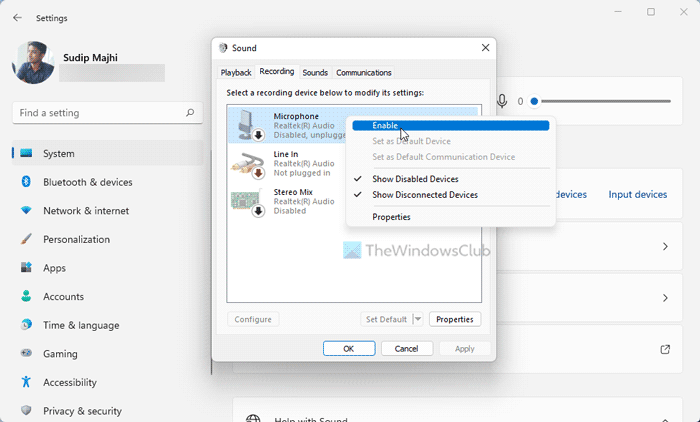Click the Cancel button
This screenshot has height=422, width=700.
coord(407,349)
